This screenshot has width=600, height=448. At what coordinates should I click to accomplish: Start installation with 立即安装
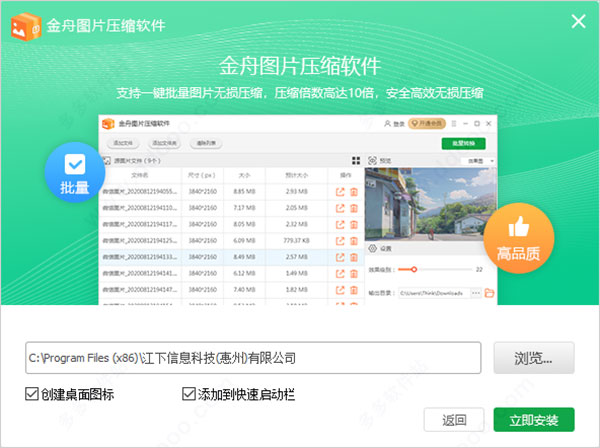point(534,420)
